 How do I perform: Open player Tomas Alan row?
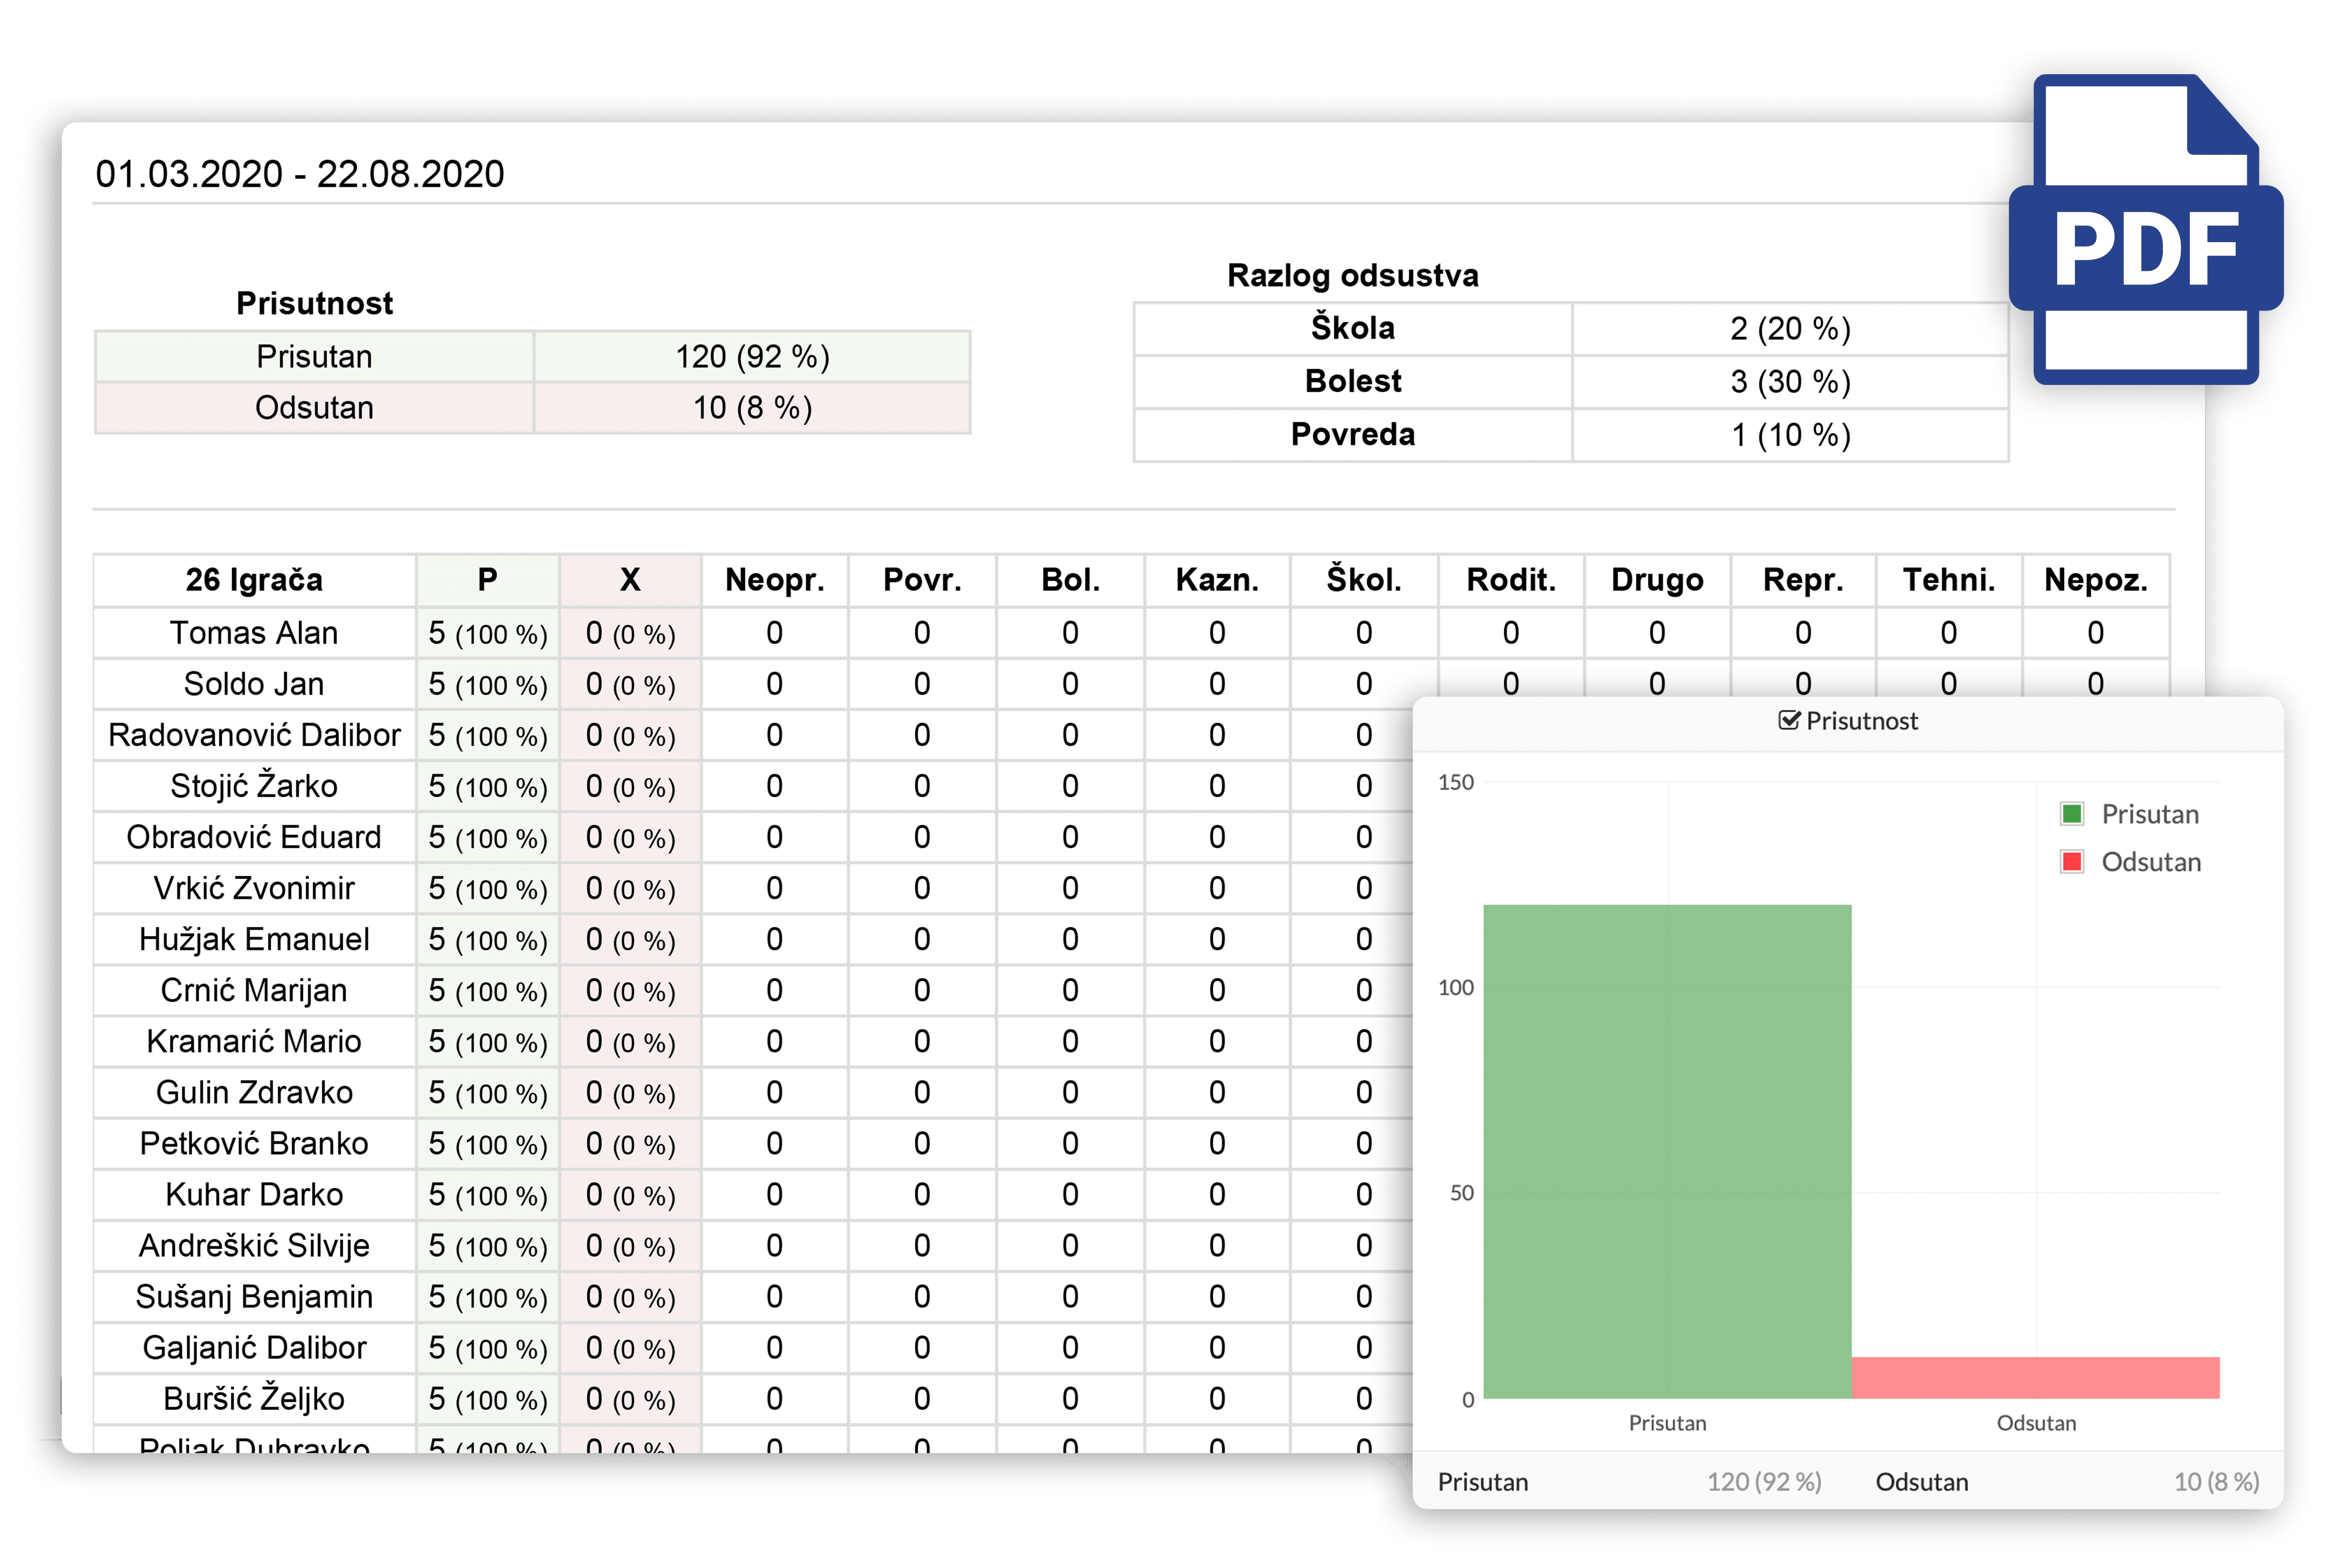click(1131, 633)
